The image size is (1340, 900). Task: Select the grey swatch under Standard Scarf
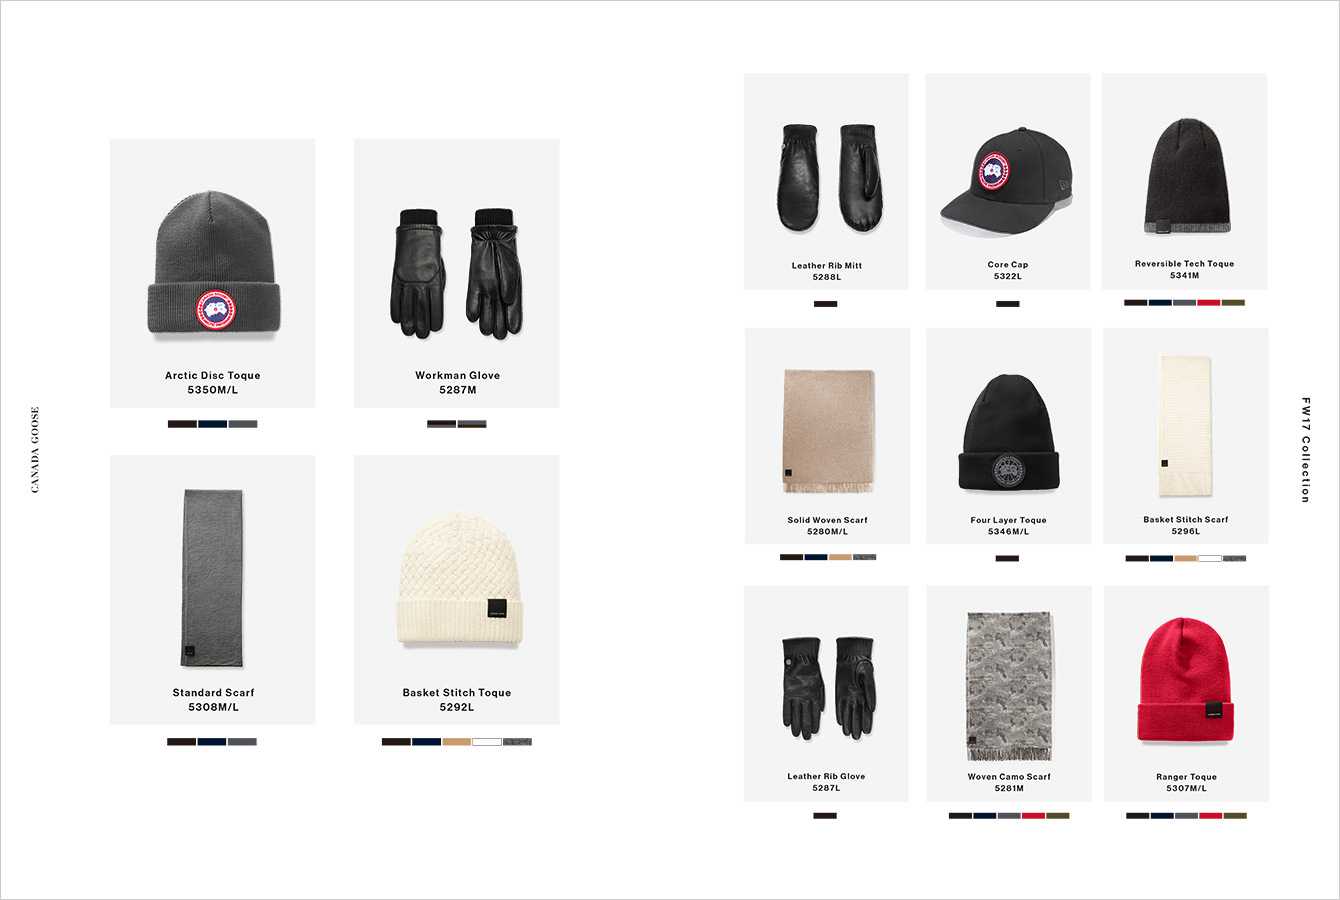(242, 742)
